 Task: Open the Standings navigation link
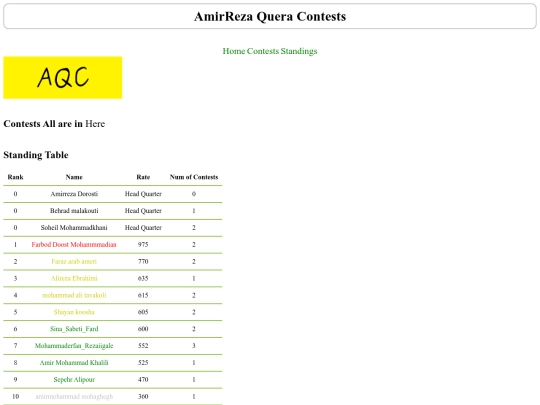pyautogui.click(x=299, y=51)
